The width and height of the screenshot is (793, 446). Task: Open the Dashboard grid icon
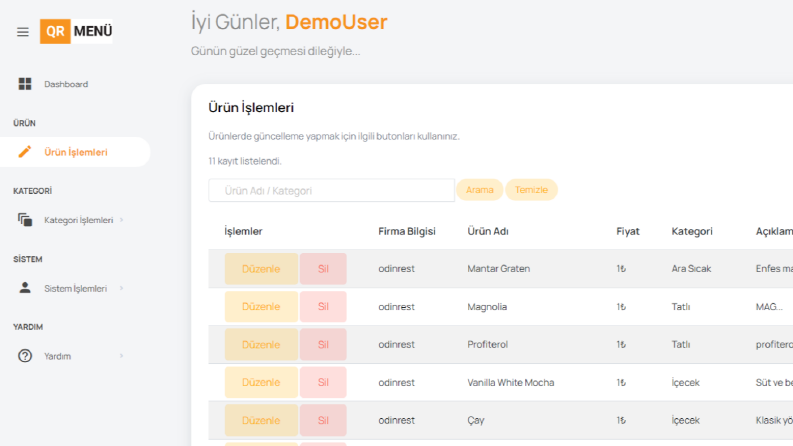coord(25,84)
